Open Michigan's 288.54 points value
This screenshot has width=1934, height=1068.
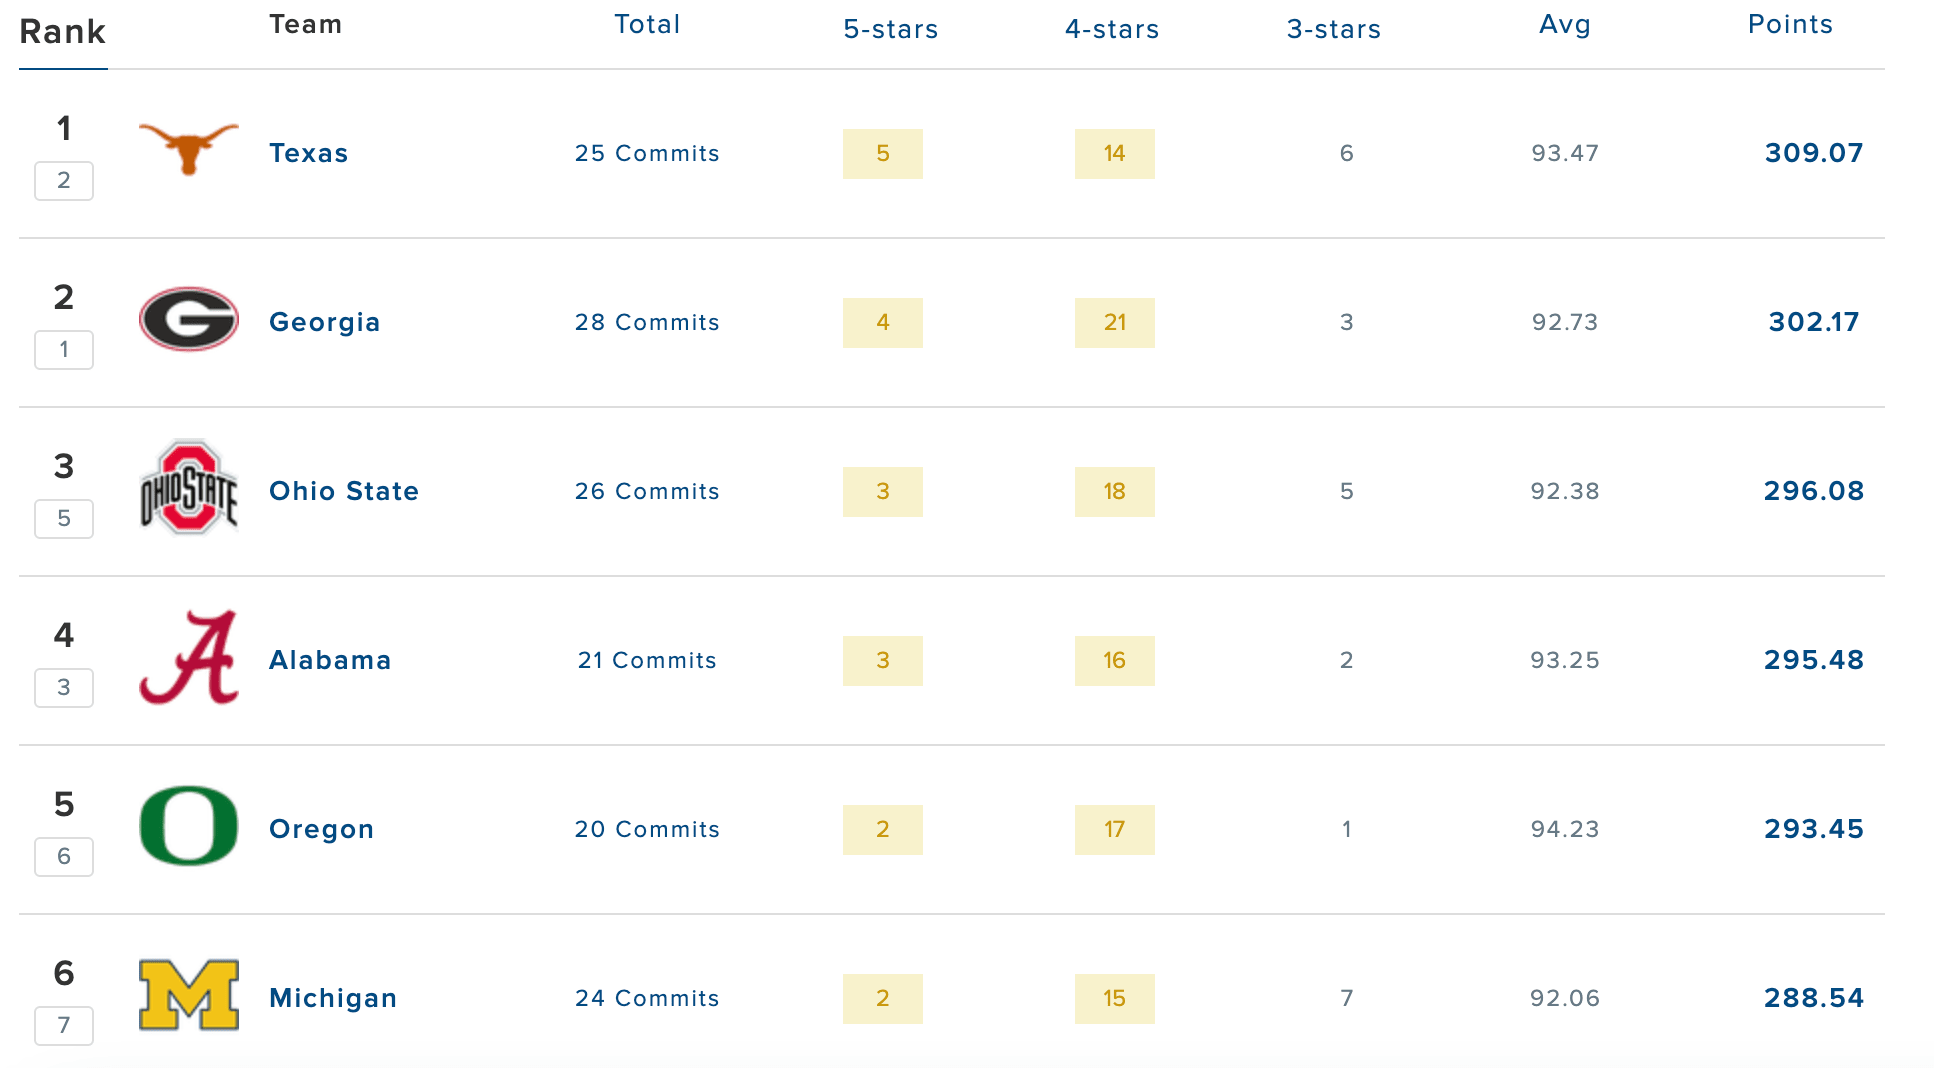coord(1814,998)
